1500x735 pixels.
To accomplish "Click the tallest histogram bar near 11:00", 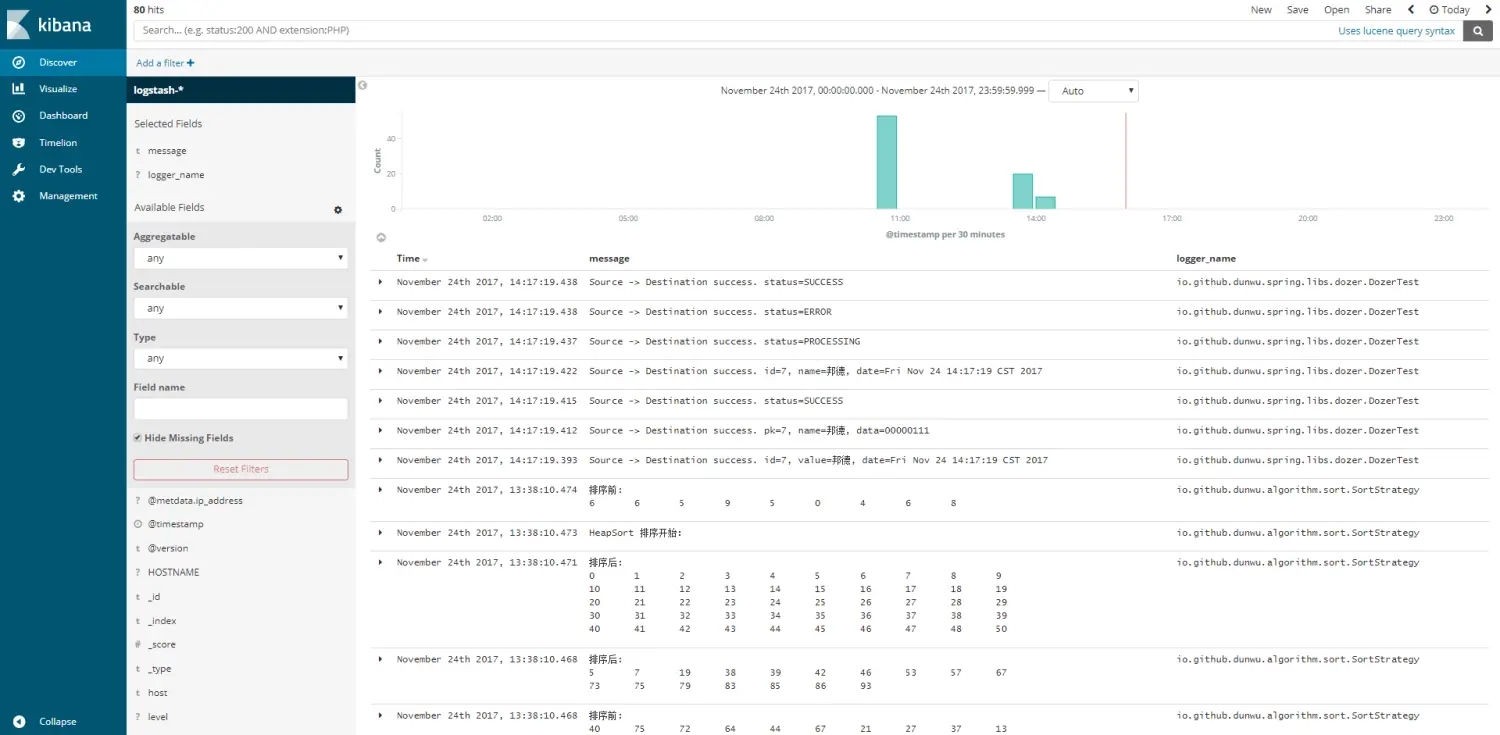I will click(x=886, y=162).
